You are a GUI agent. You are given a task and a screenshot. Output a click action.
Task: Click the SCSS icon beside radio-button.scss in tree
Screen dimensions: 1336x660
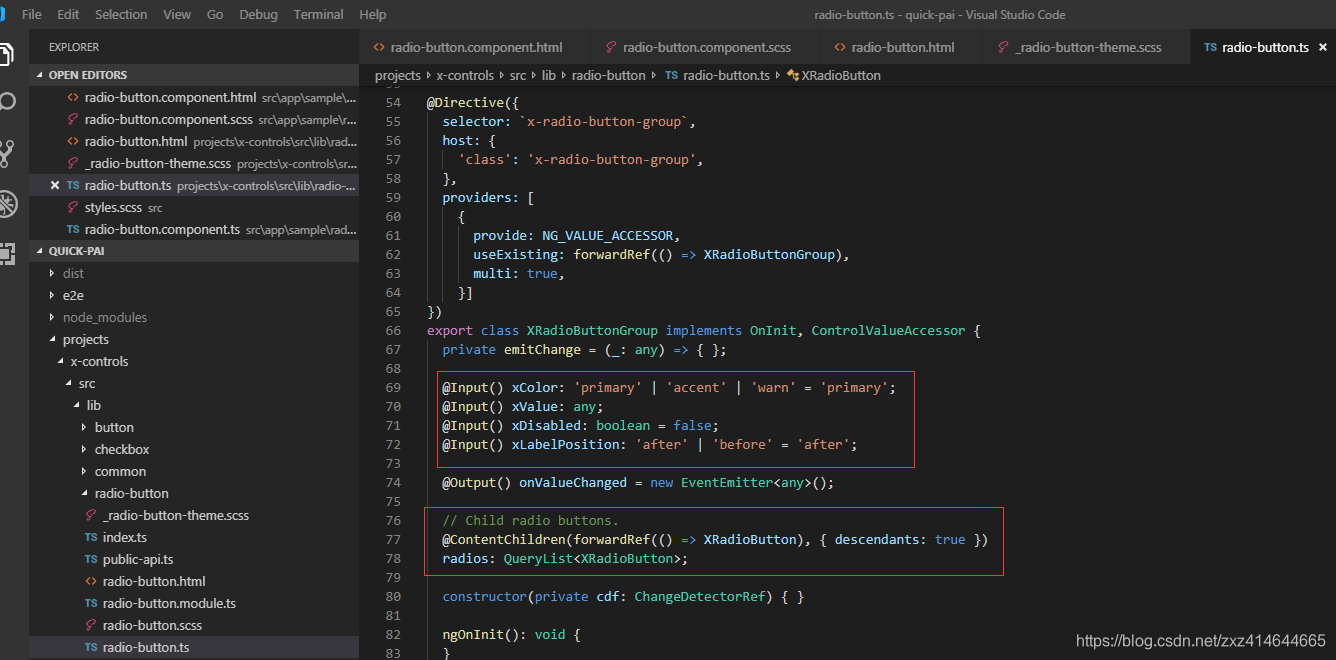point(91,625)
